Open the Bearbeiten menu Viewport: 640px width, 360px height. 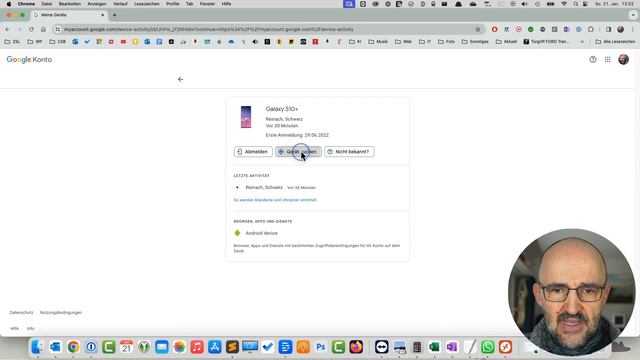pyautogui.click(x=70, y=4)
